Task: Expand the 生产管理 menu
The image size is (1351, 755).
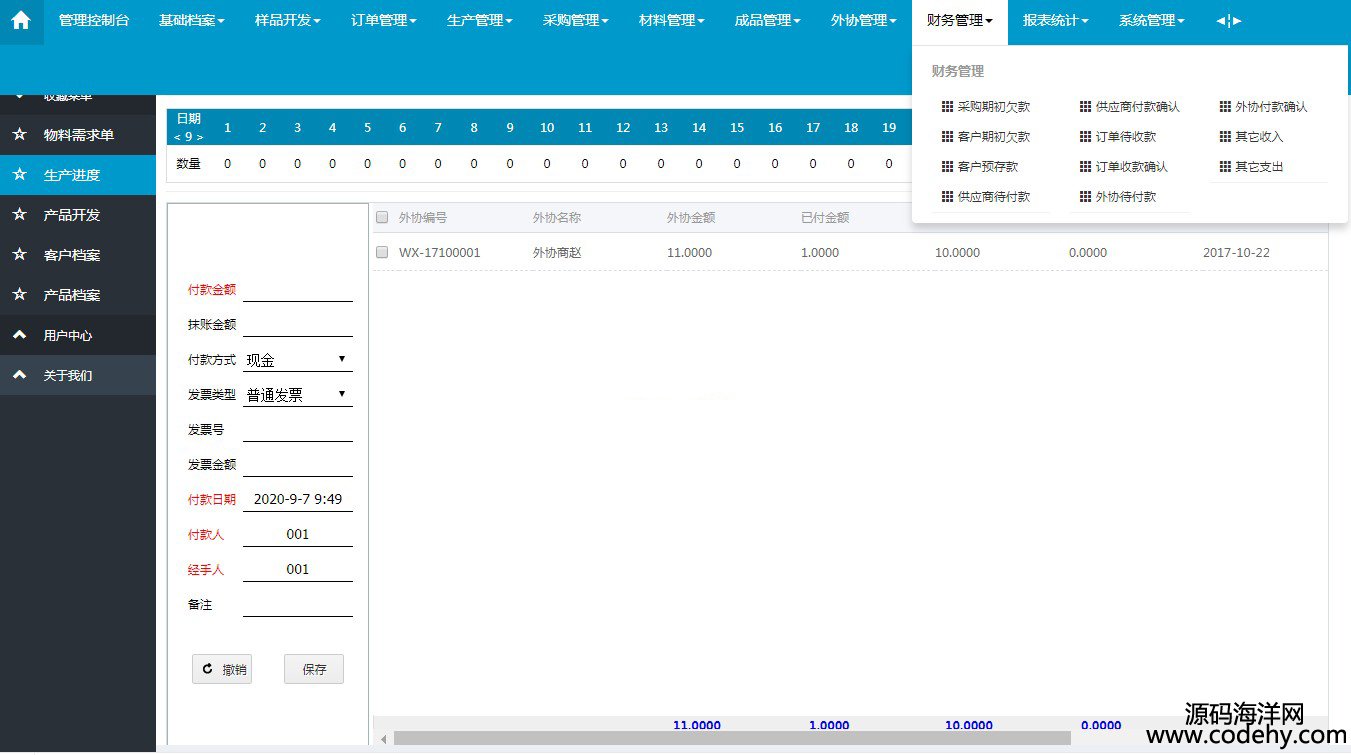Action: [479, 21]
